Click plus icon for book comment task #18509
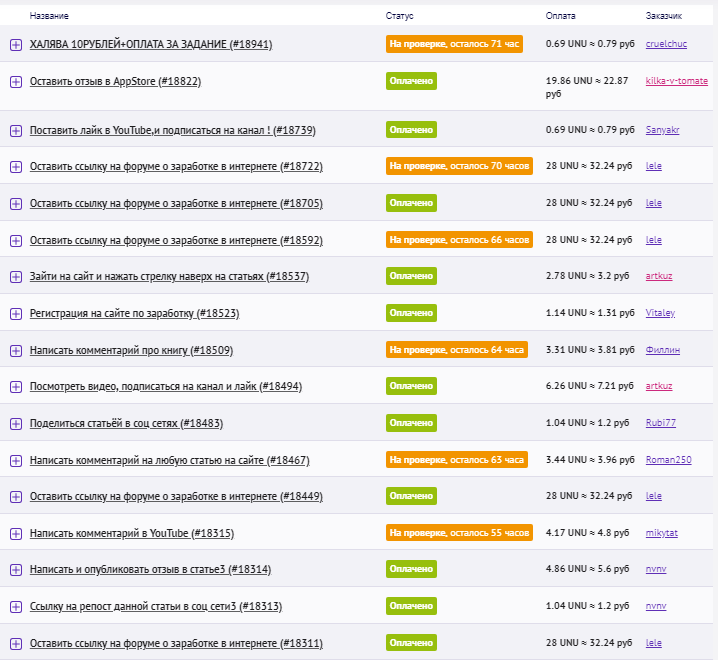718x660 pixels. coord(15,351)
